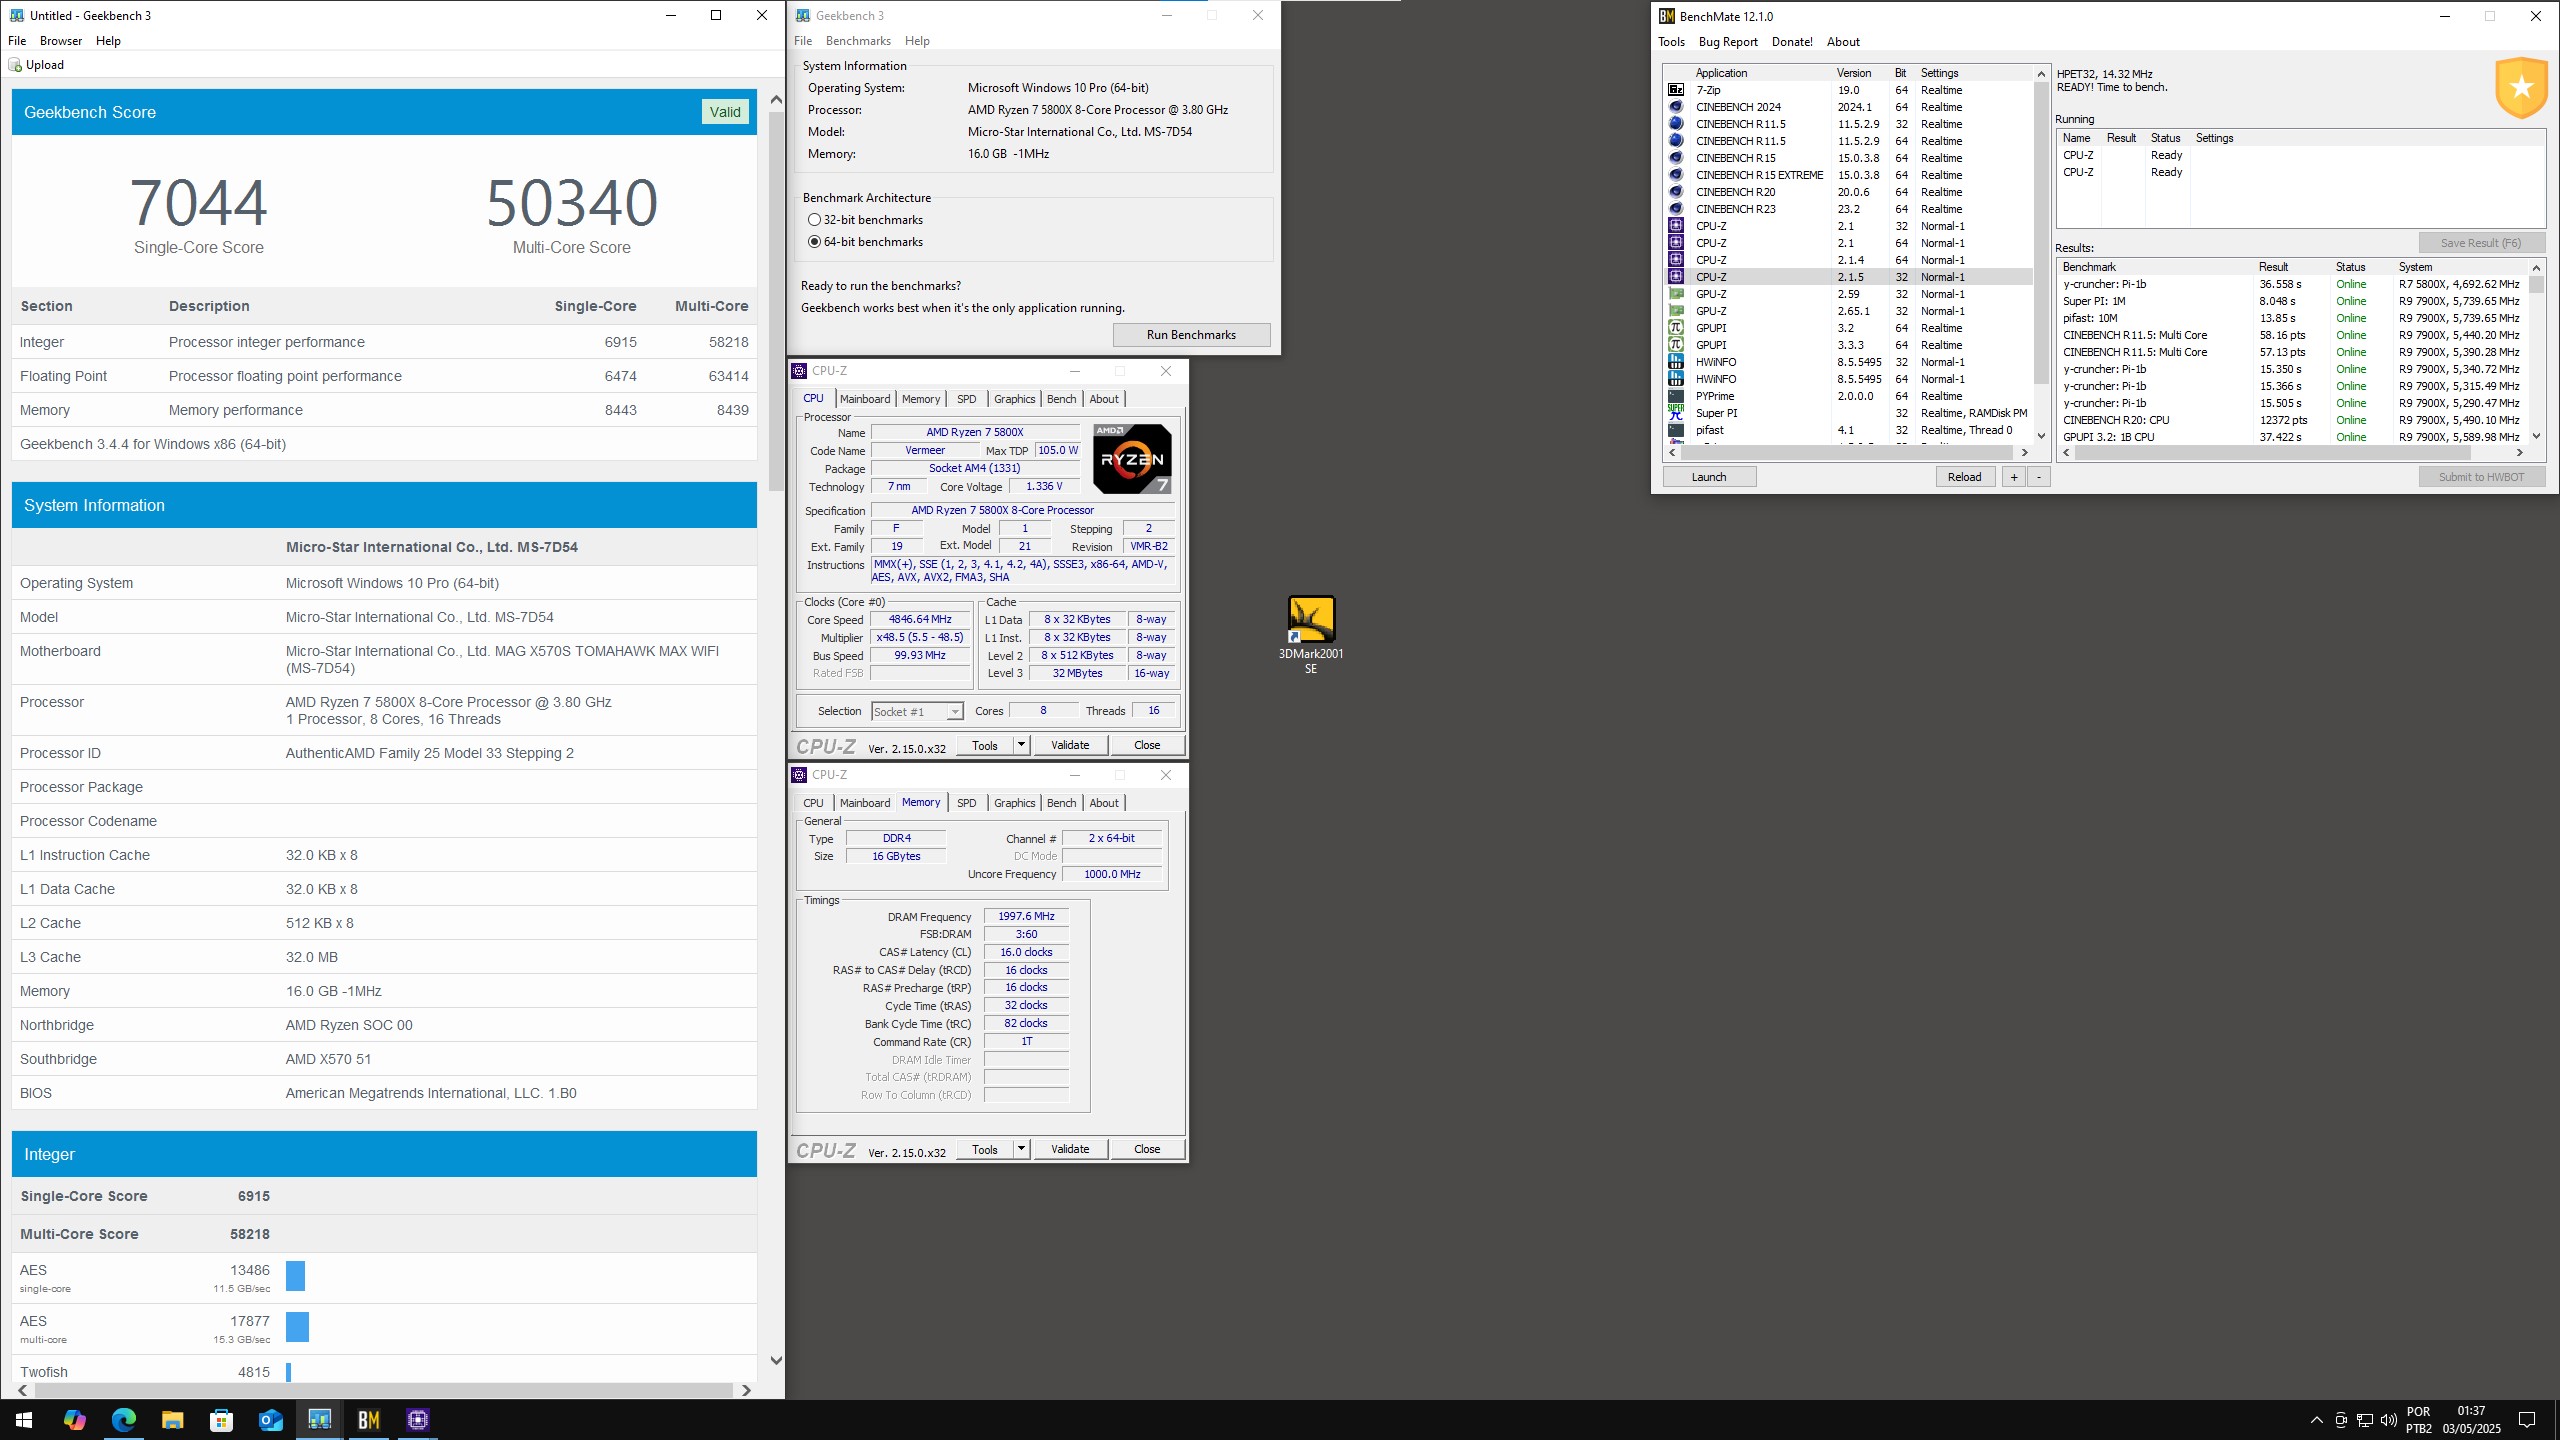Click the CINEBENCH 2024 icon in BenchMate list
Image resolution: width=2560 pixels, height=1440 pixels.
point(1676,107)
